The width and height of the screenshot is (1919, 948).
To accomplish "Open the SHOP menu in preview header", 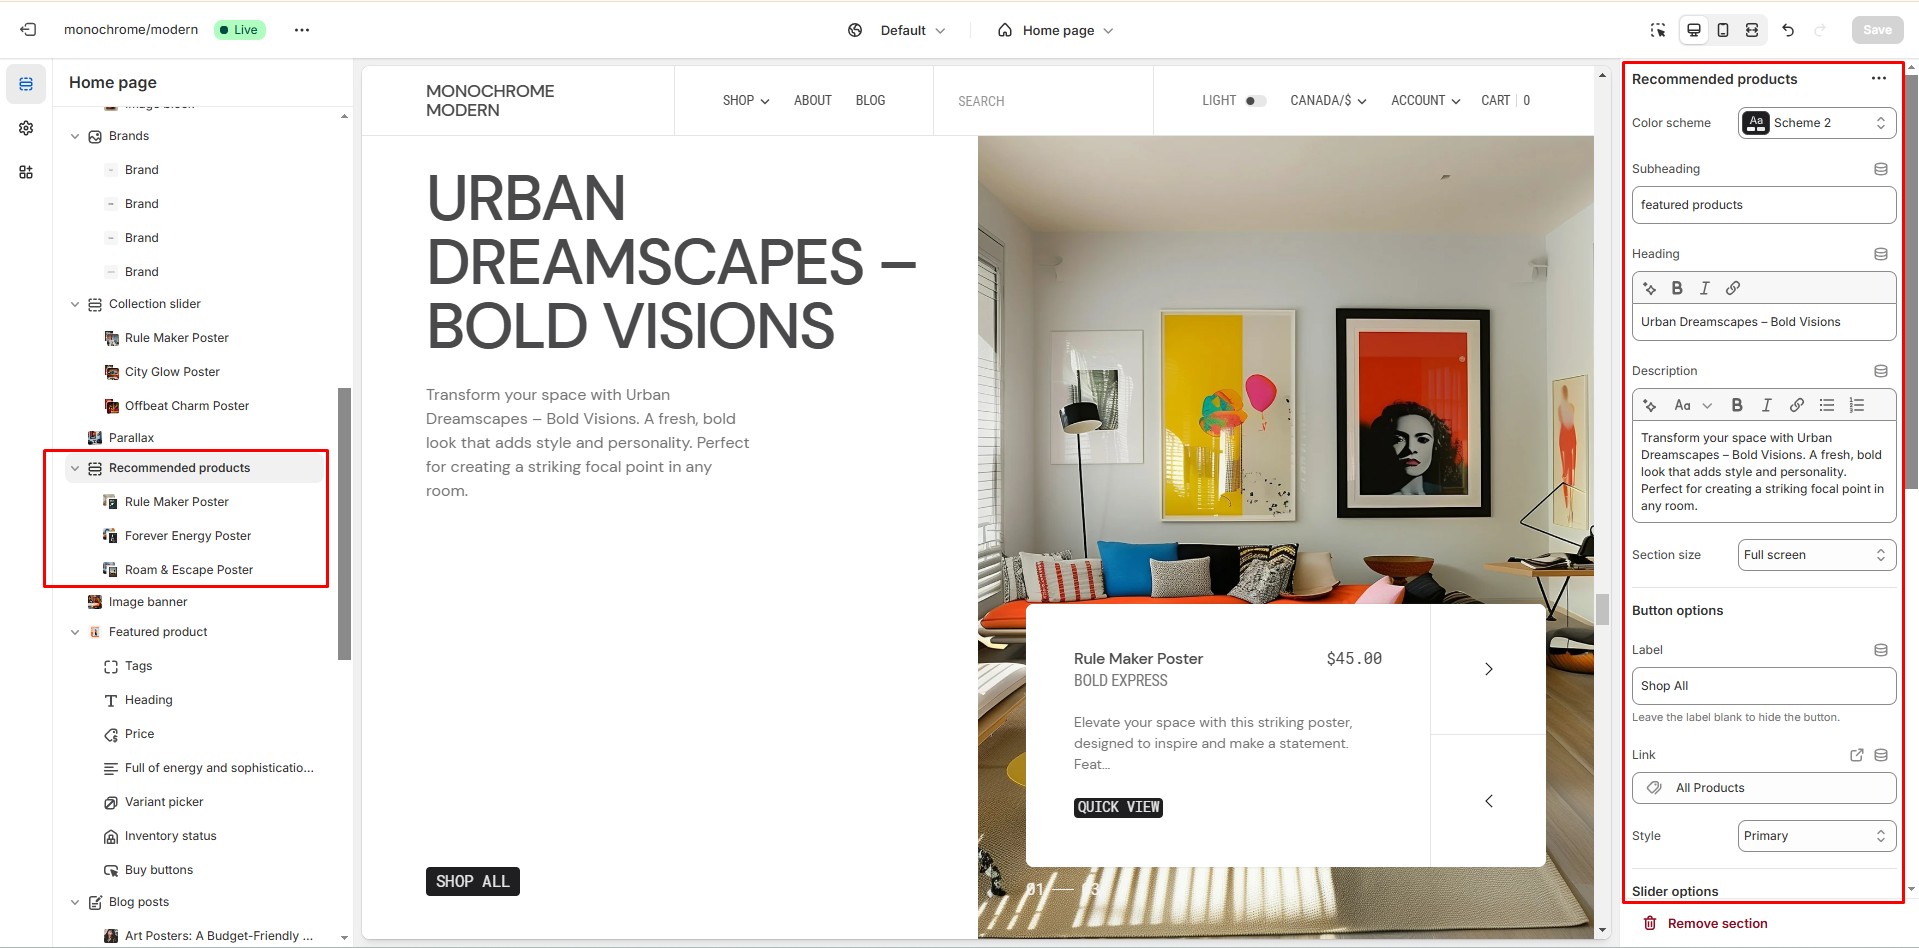I will [x=746, y=101].
